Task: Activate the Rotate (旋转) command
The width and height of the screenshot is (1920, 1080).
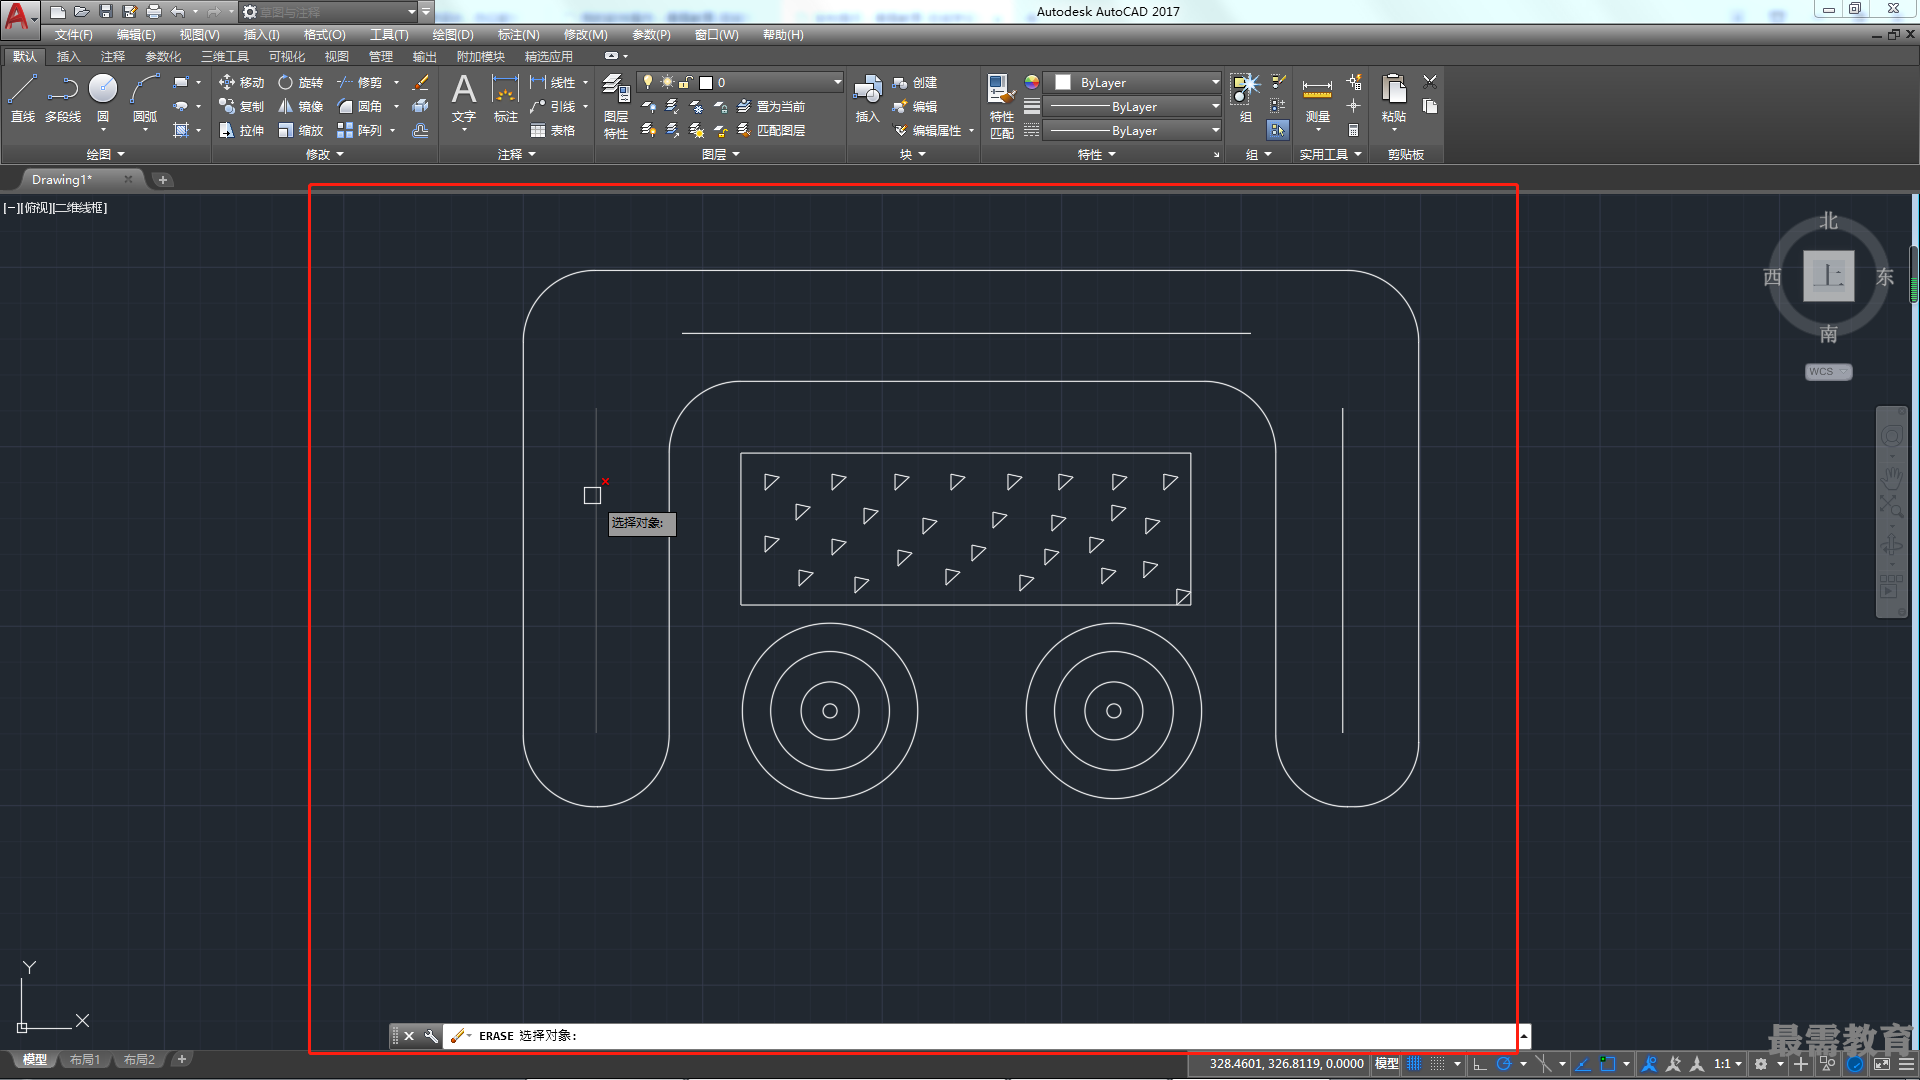Action: click(x=301, y=82)
